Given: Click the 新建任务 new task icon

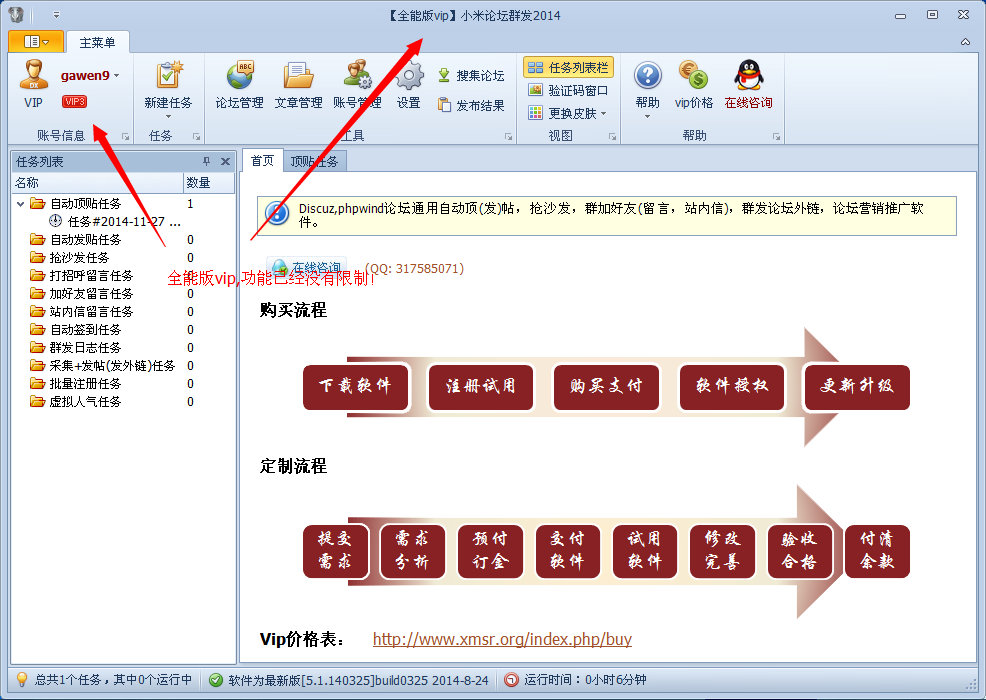Looking at the screenshot, I should (169, 75).
